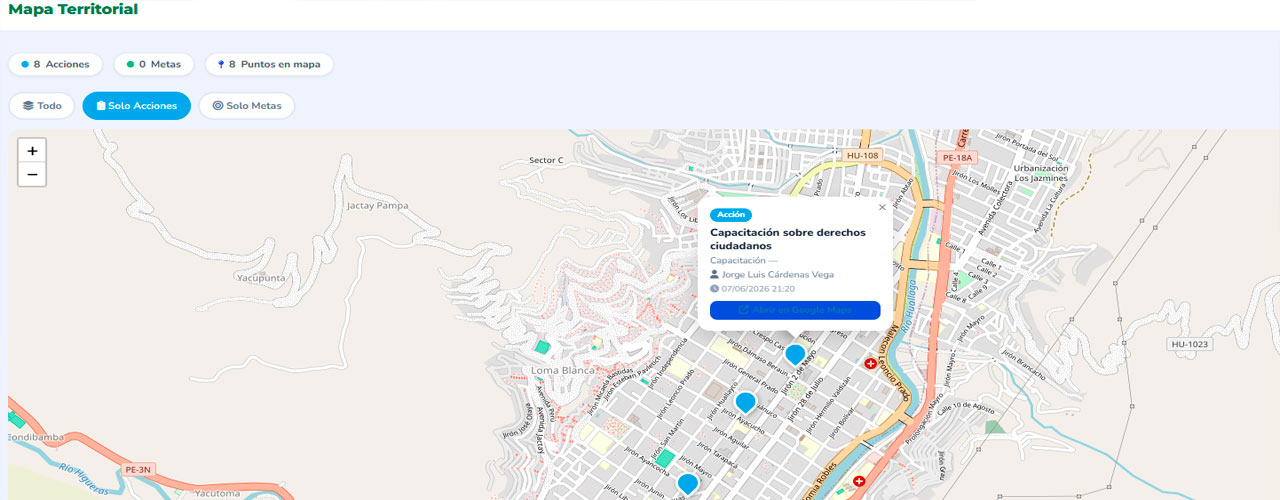
Task: Click the name Jorge Luis Cárdenas Vega
Action: tap(777, 274)
